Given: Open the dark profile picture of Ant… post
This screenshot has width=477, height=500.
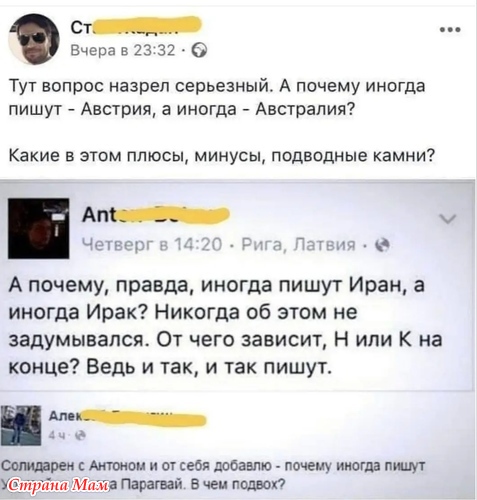Looking at the screenshot, I should click(x=39, y=229).
